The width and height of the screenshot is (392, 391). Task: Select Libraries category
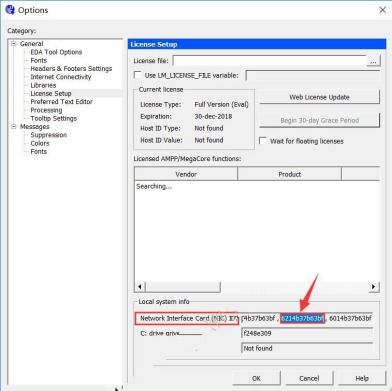[x=43, y=85]
